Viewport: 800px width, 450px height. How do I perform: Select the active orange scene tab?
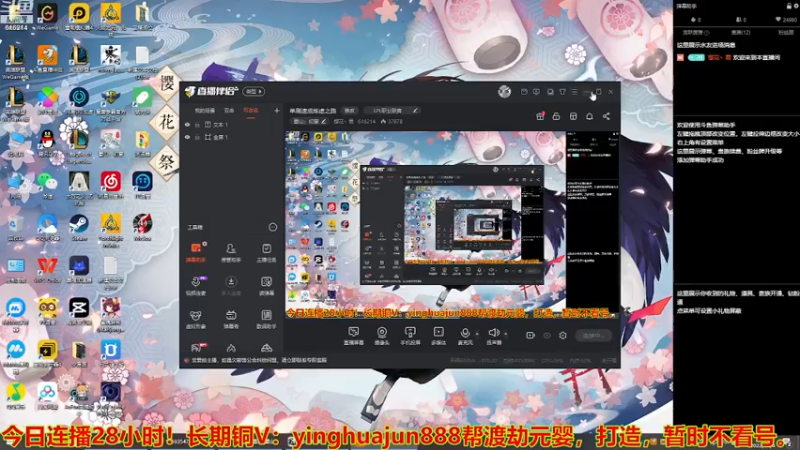point(251,110)
